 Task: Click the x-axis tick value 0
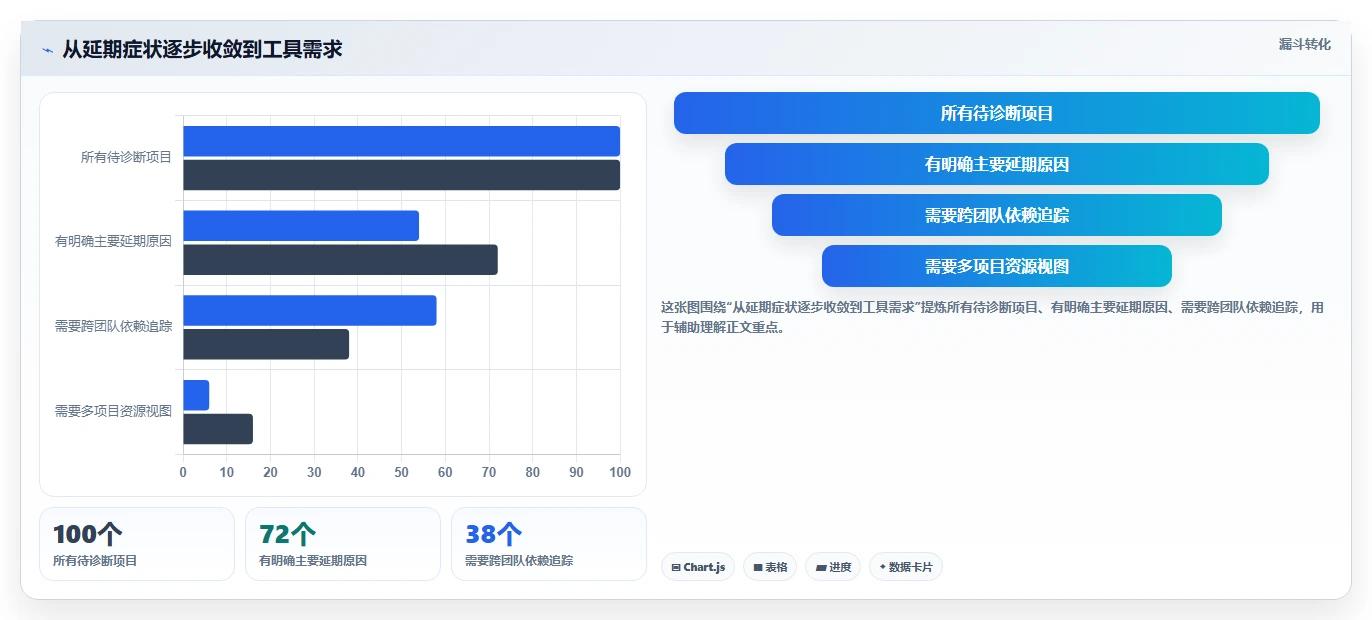183,472
